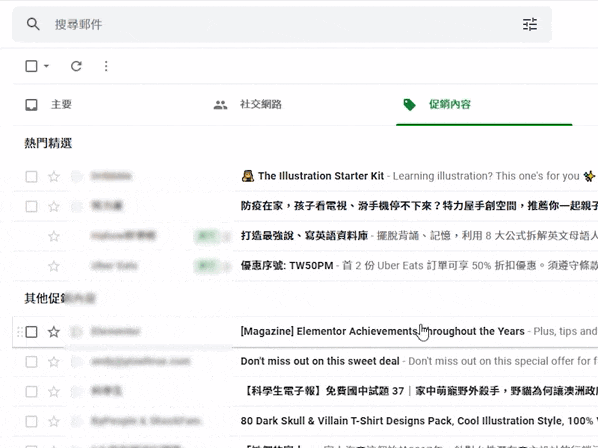Star the Illustration Starter Kit email

coord(54,176)
